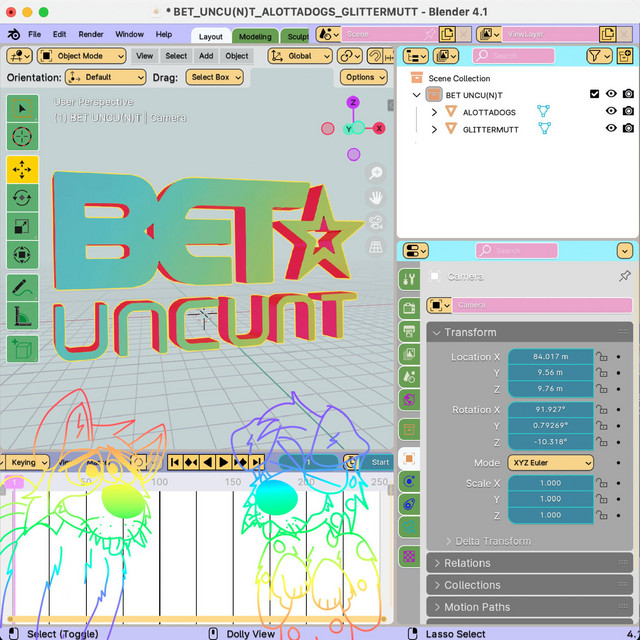Toggle camera view icon in viewport
Image resolution: width=640 pixels, height=640 pixels.
[376, 223]
